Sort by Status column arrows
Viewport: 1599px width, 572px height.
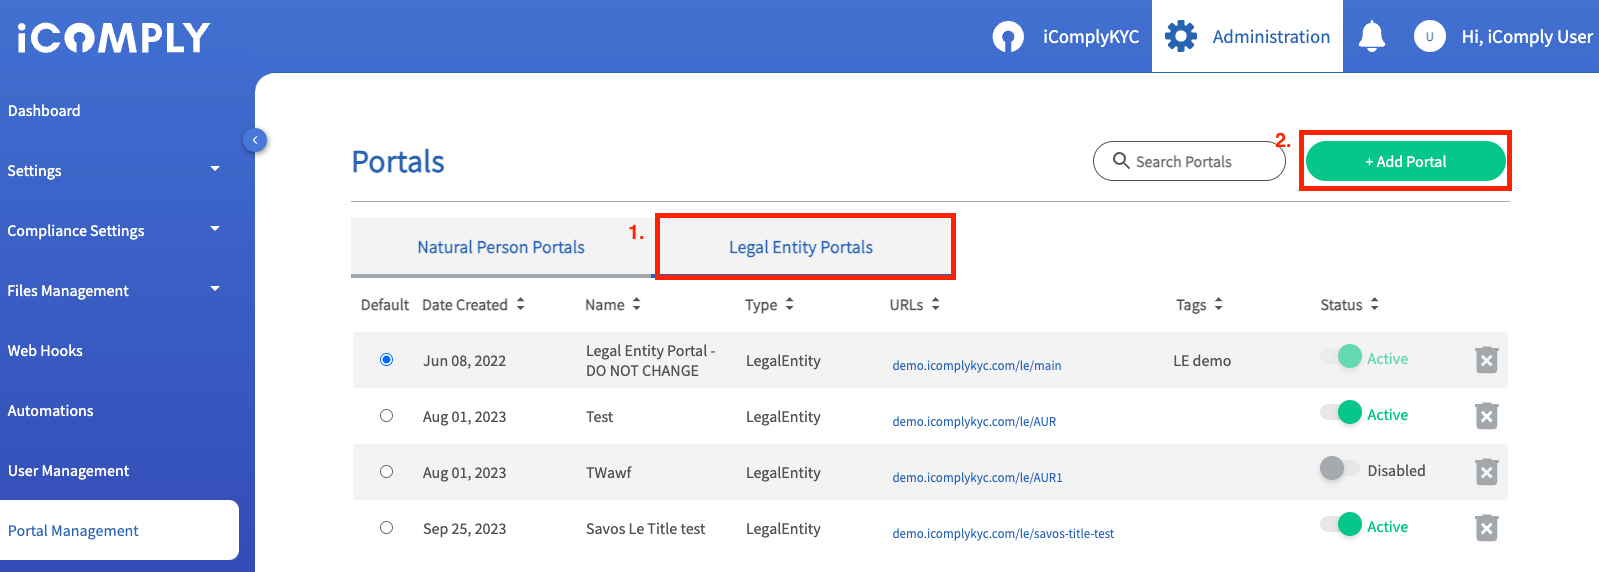[1374, 304]
